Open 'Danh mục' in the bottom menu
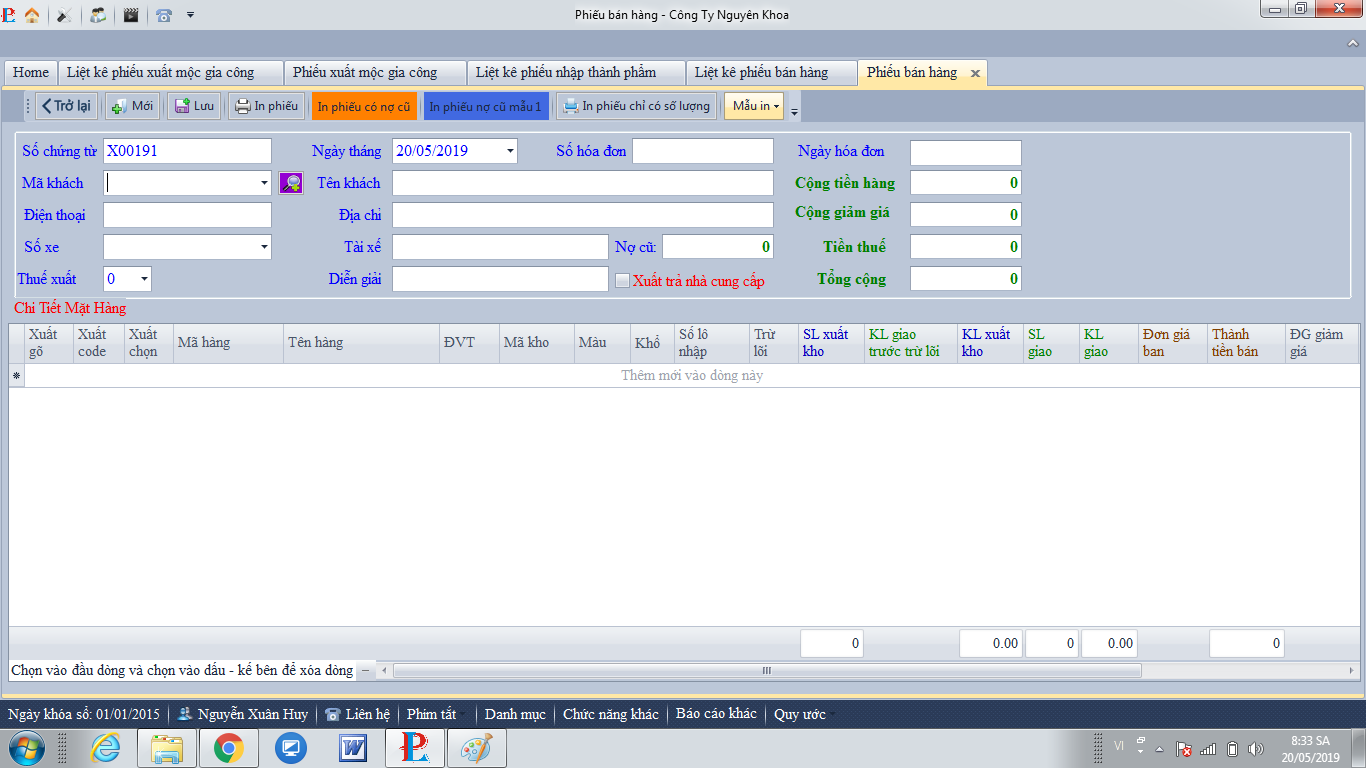 click(x=515, y=714)
